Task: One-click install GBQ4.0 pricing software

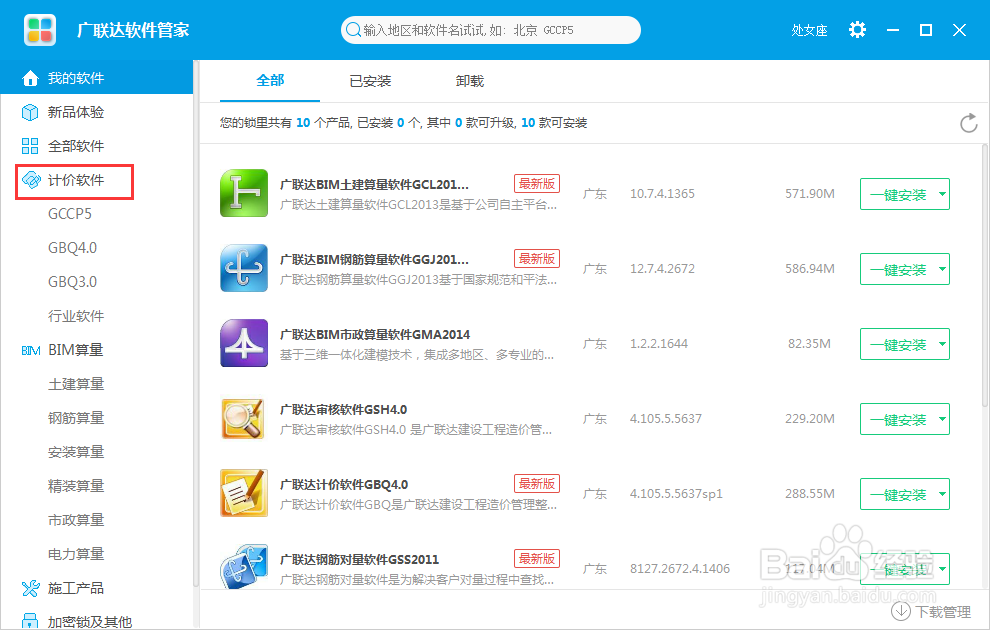Action: pyautogui.click(x=897, y=494)
